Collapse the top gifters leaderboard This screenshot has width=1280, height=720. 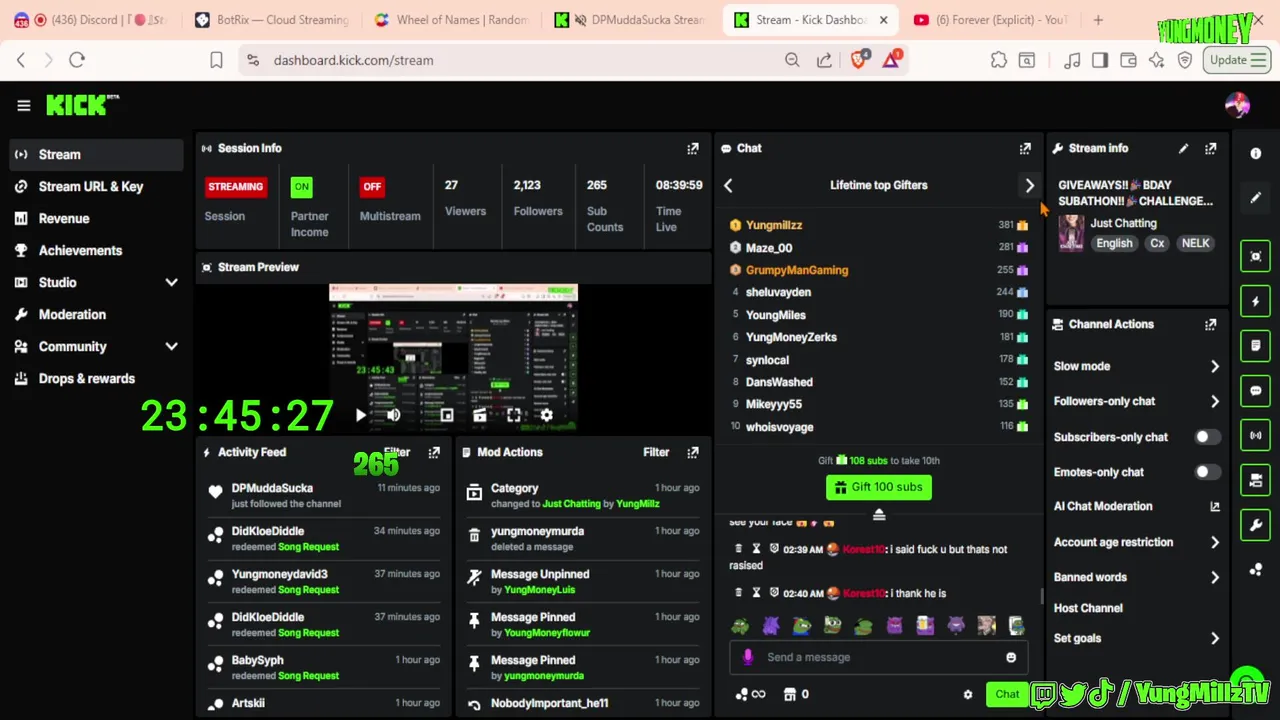coord(879,514)
